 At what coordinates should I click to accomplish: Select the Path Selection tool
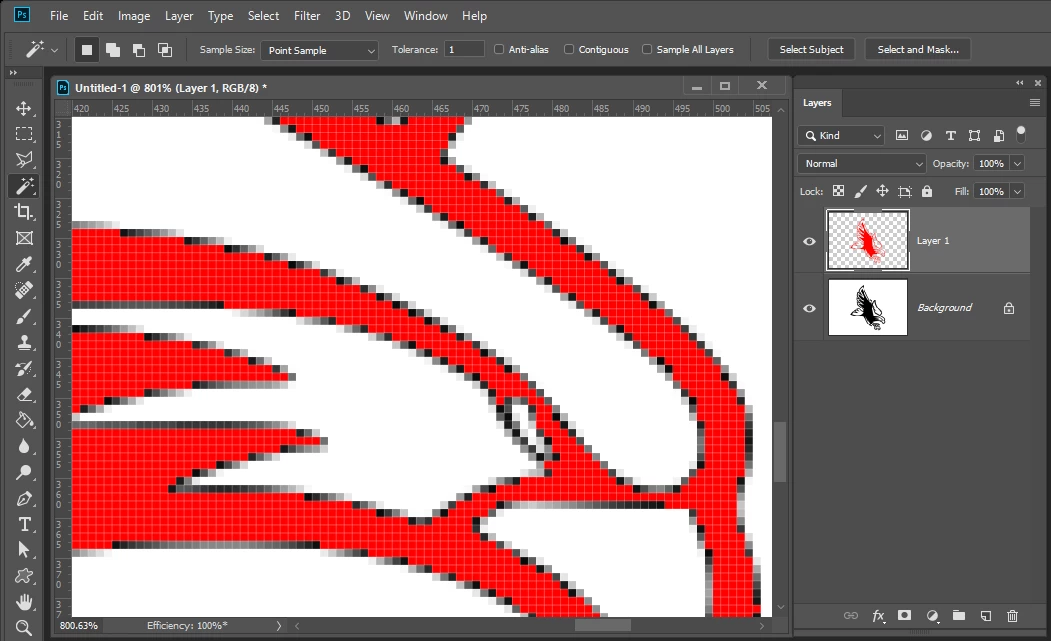24,550
